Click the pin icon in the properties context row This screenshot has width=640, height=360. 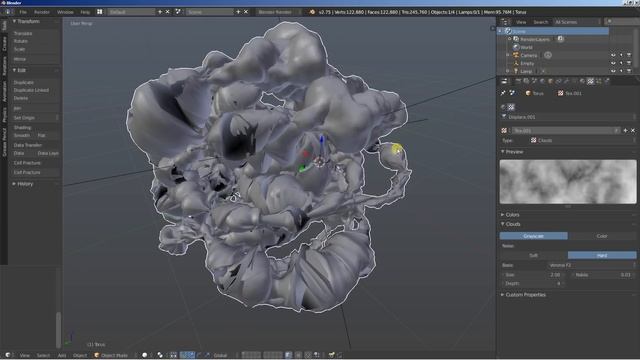pos(503,93)
